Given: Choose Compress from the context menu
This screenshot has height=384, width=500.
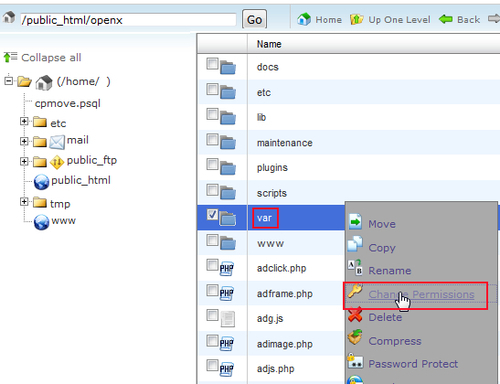Looking at the screenshot, I should pyautogui.click(x=395, y=341).
